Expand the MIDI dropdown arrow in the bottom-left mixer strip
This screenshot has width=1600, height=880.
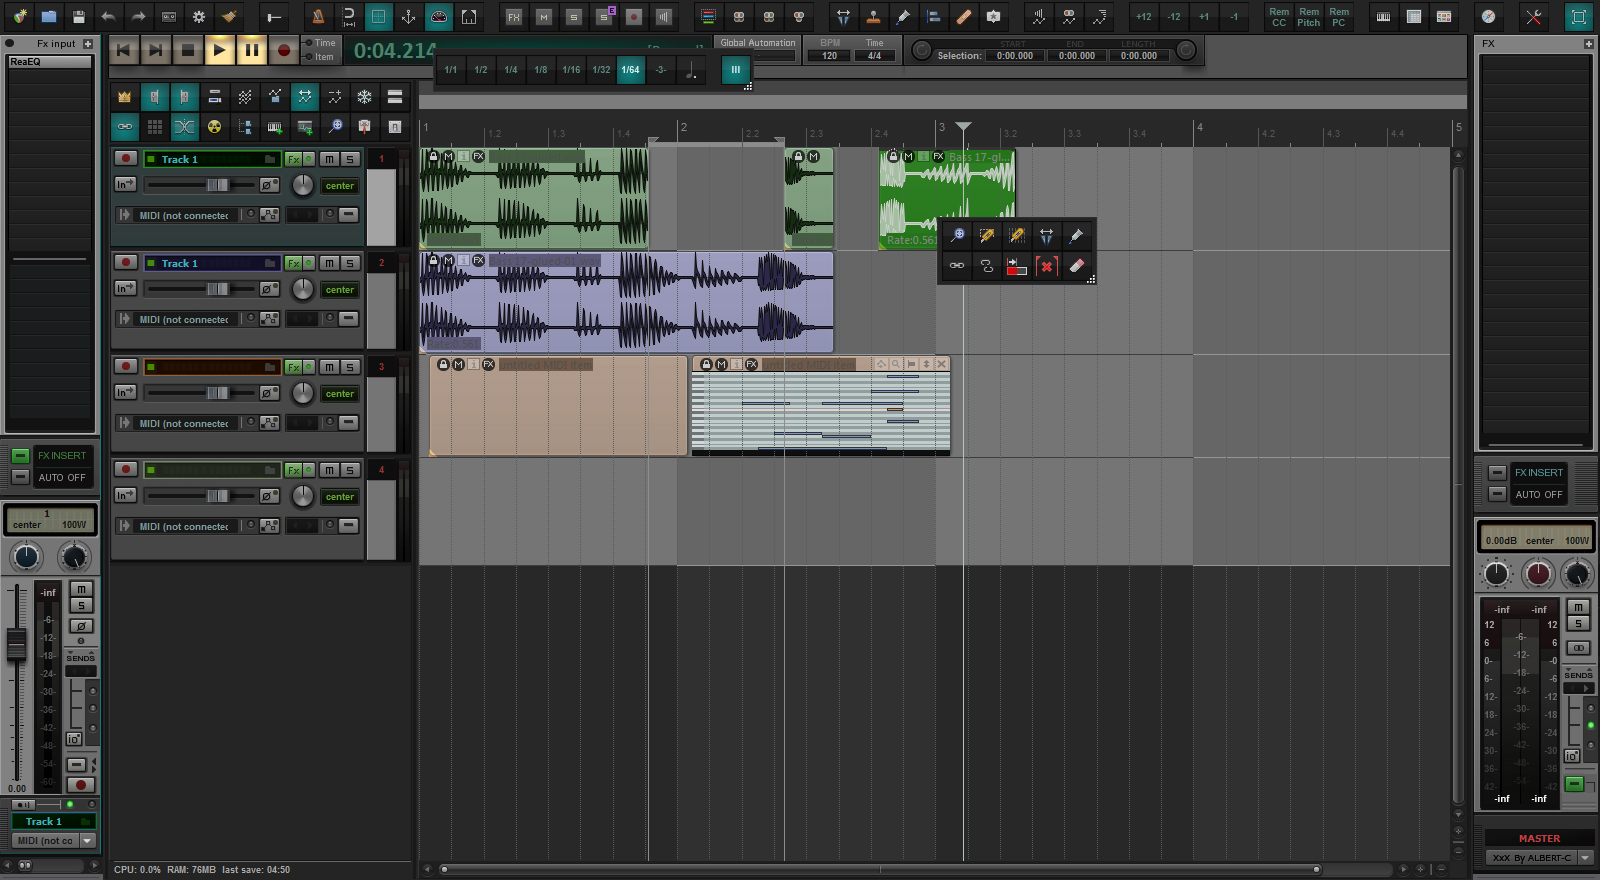click(87, 841)
